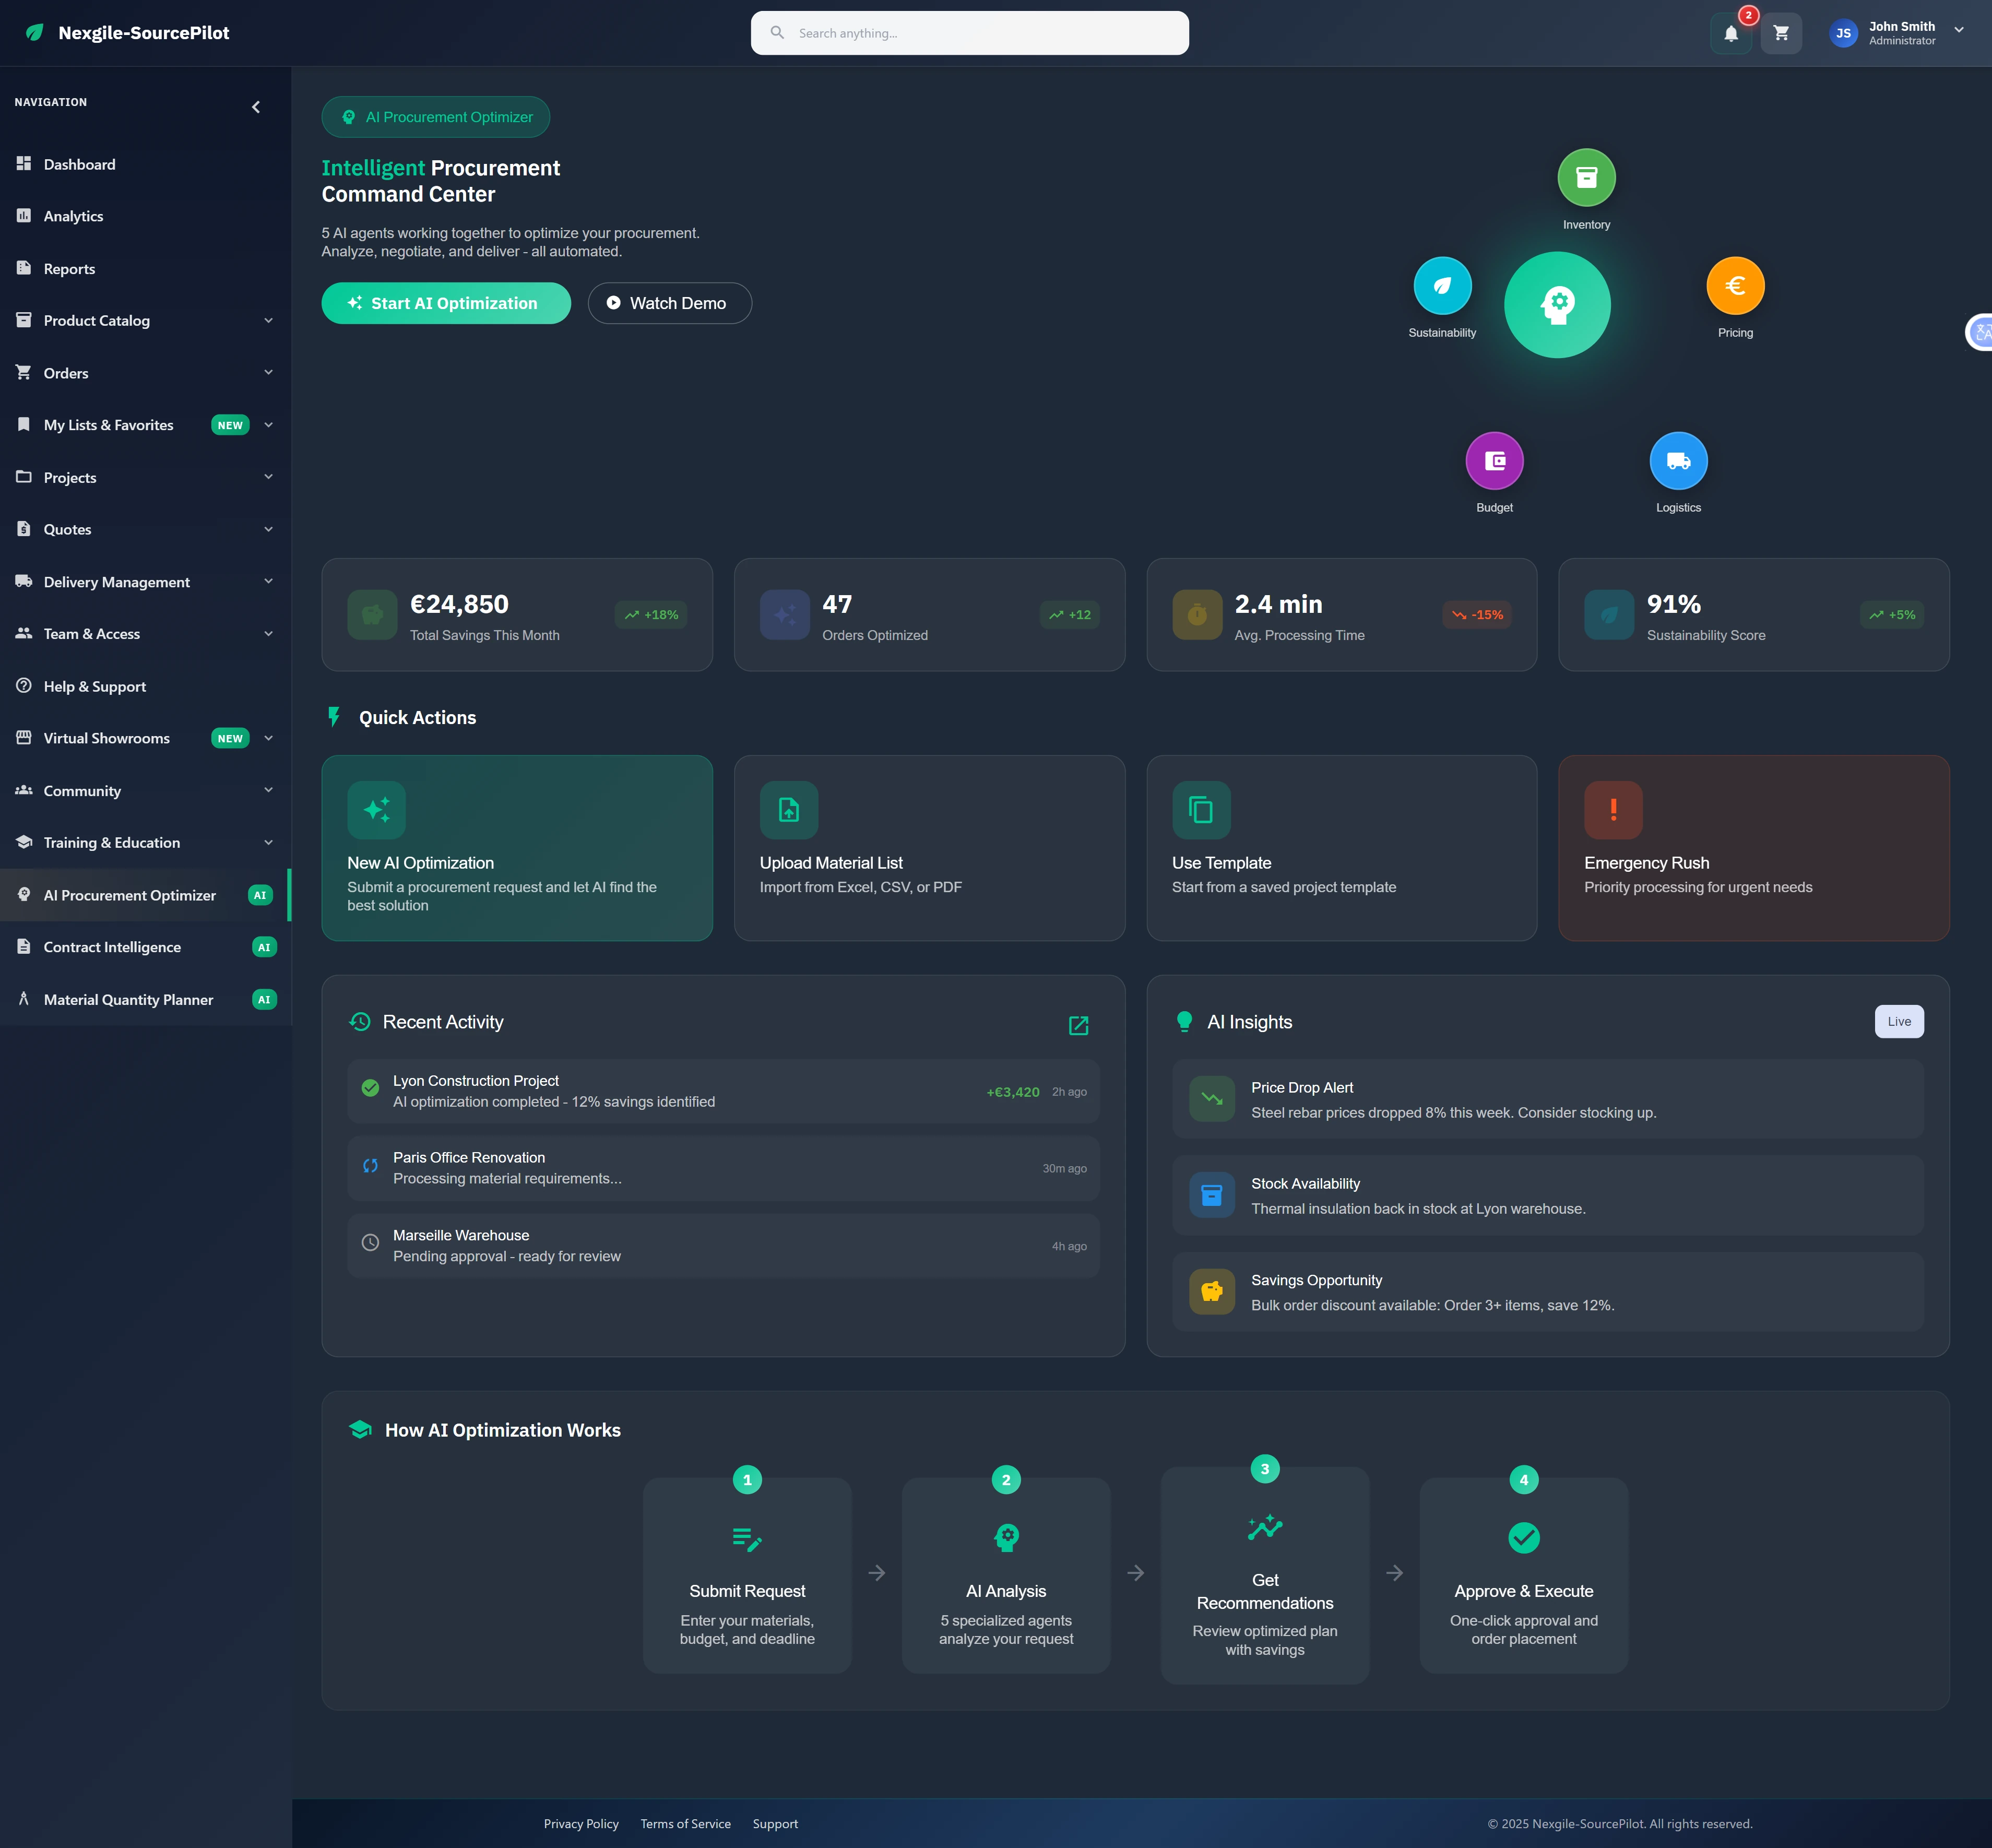Expand the Product Catalog section

[268, 320]
